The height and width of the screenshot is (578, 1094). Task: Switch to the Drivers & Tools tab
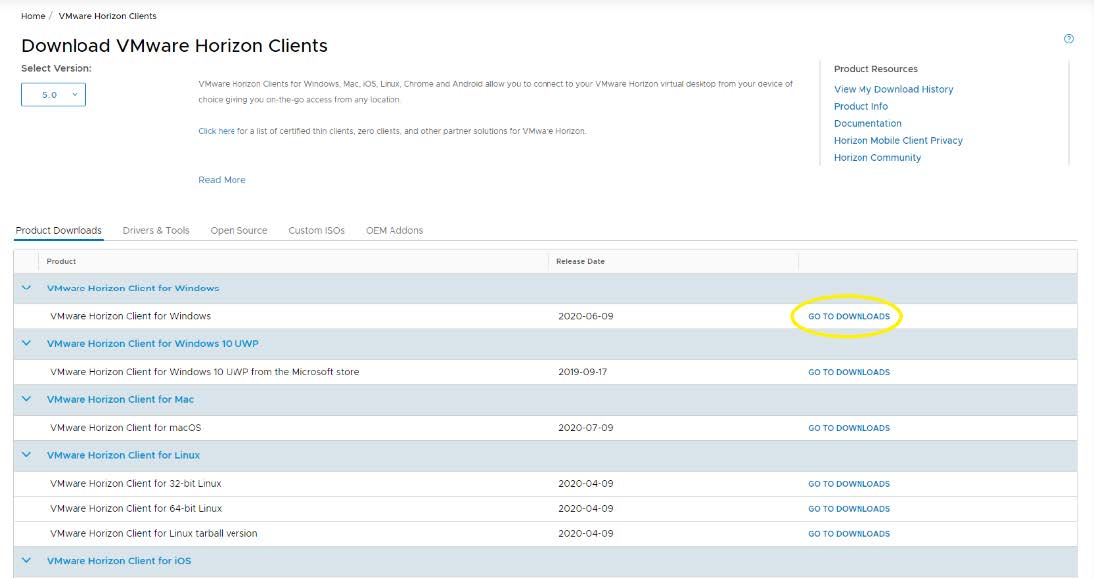click(156, 231)
